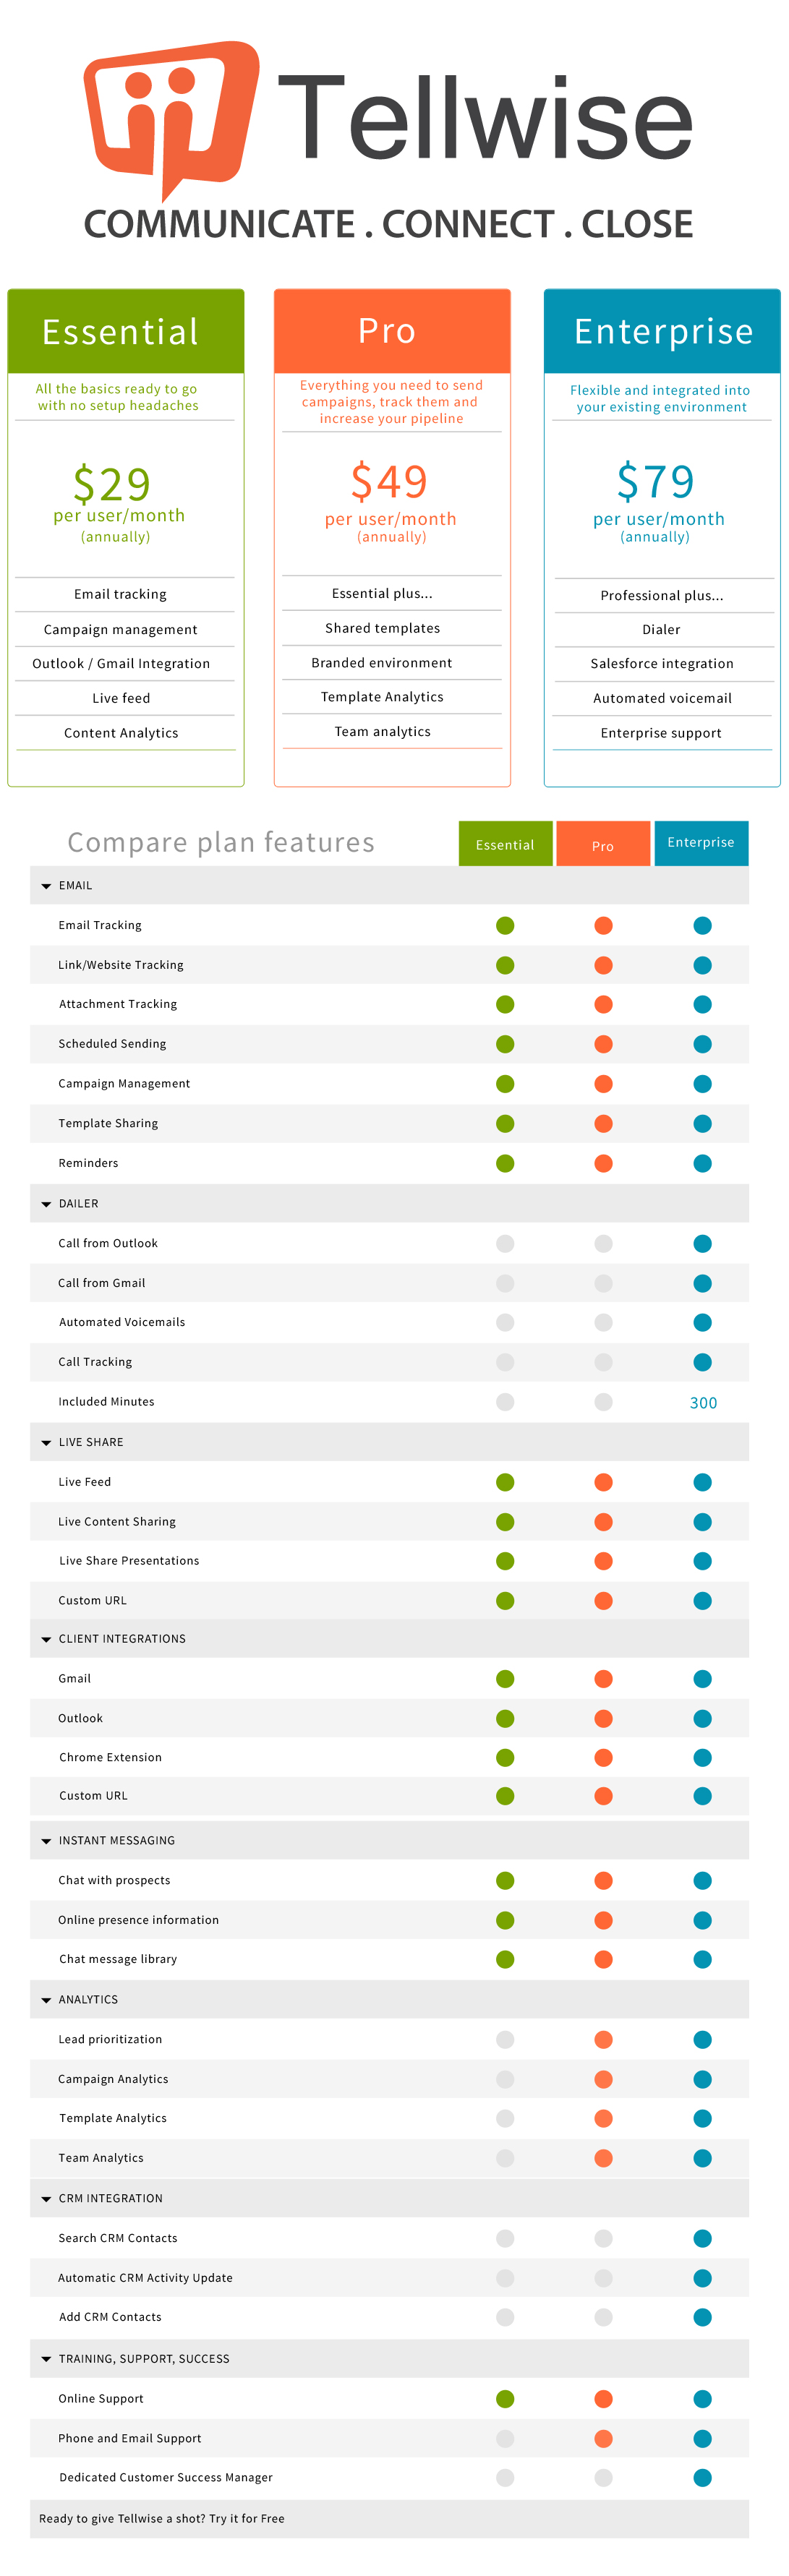This screenshot has height=2576, width=789.
Task: Click the 300 included minutes value
Action: pyautogui.click(x=703, y=1403)
